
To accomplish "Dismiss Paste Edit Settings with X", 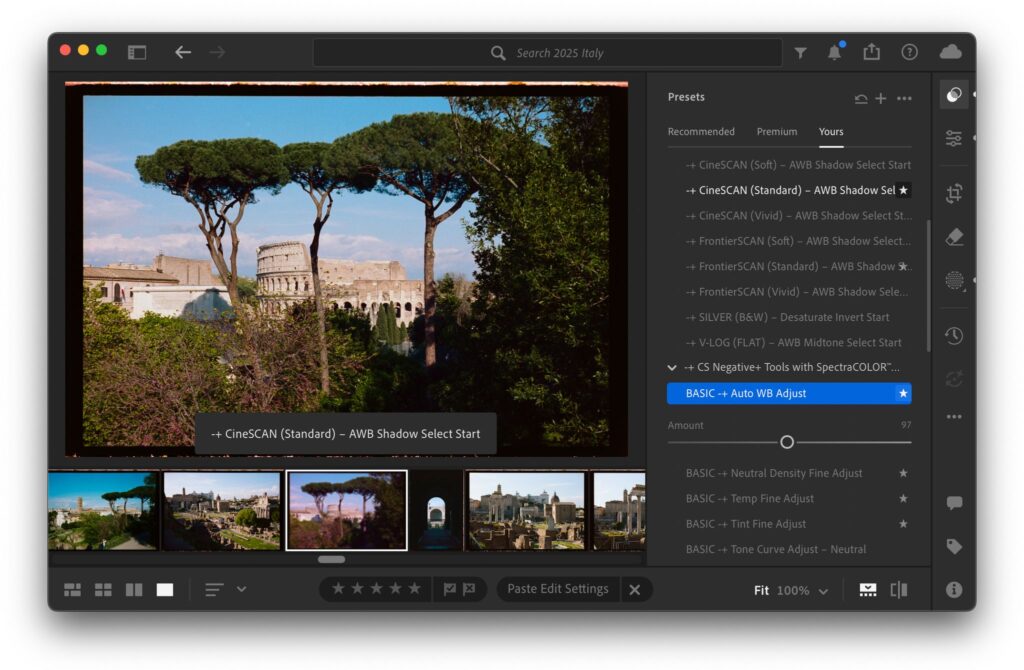I will (x=635, y=590).
